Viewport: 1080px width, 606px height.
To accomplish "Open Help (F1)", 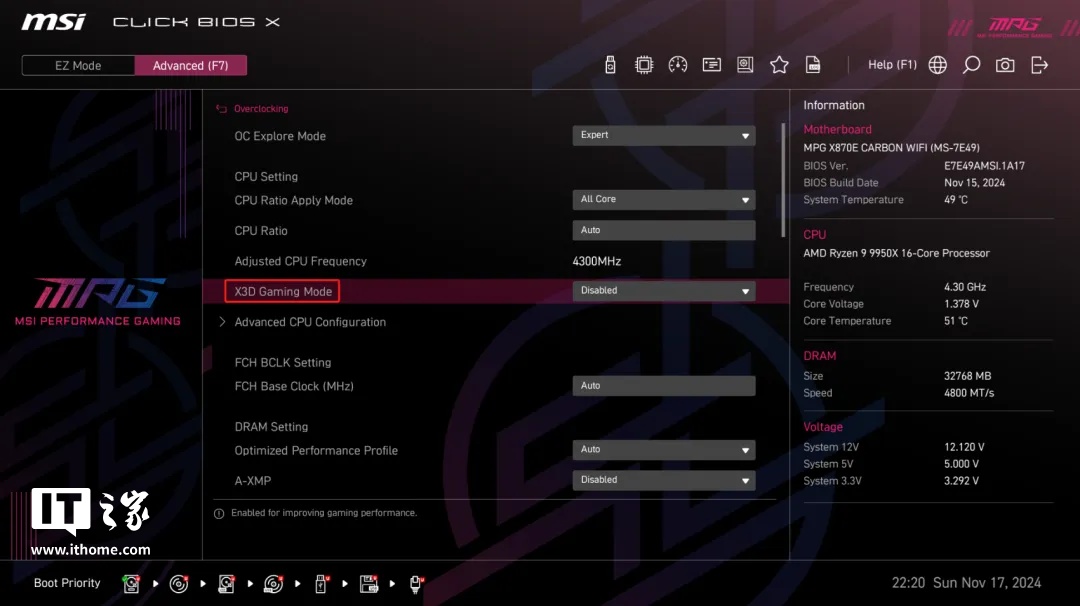I will pos(892,65).
